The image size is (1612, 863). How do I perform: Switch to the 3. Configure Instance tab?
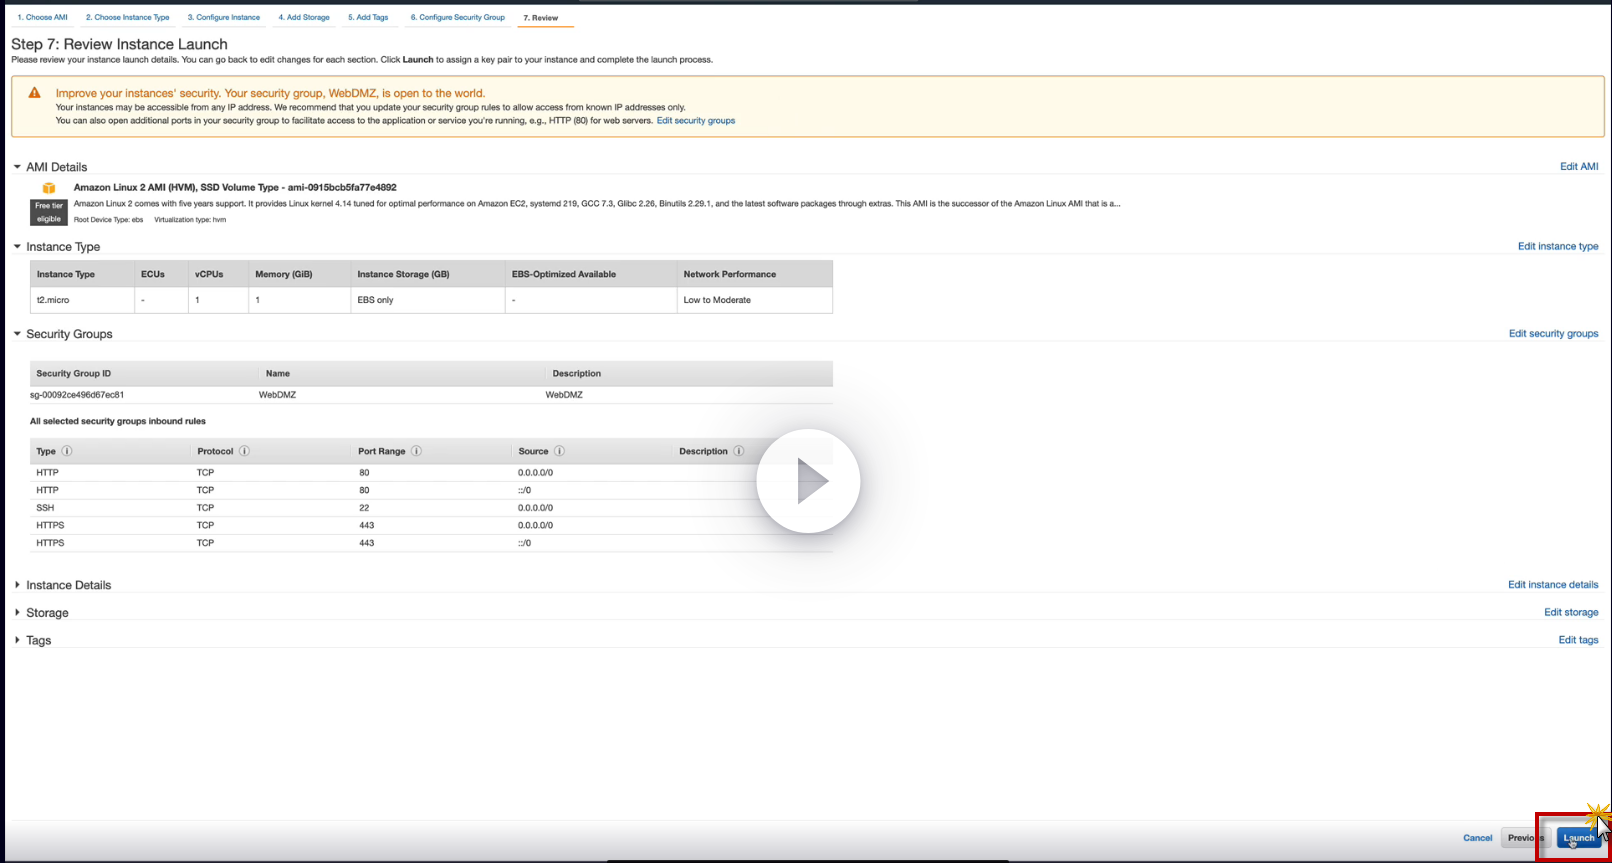(x=224, y=17)
